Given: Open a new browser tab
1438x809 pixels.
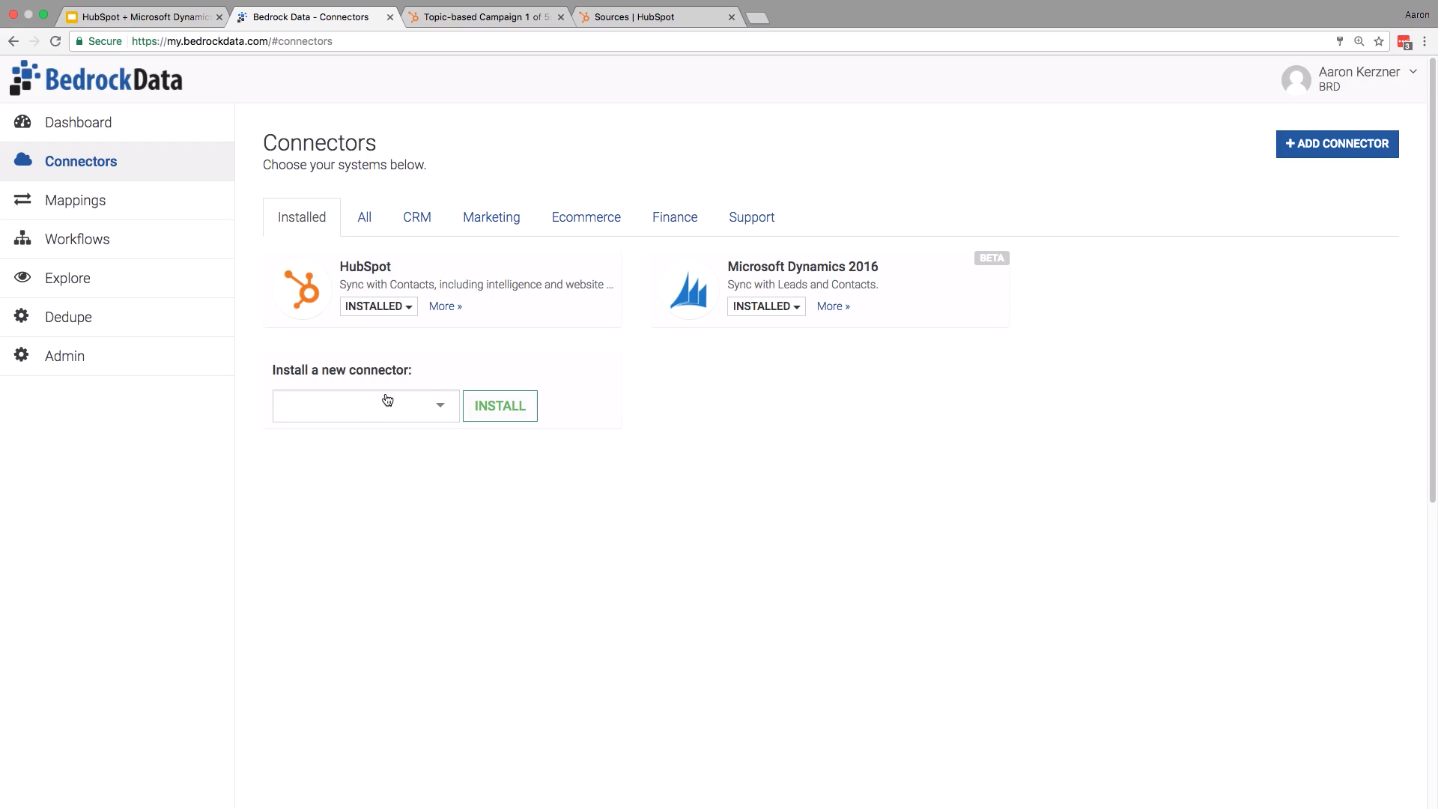Looking at the screenshot, I should coord(757,18).
